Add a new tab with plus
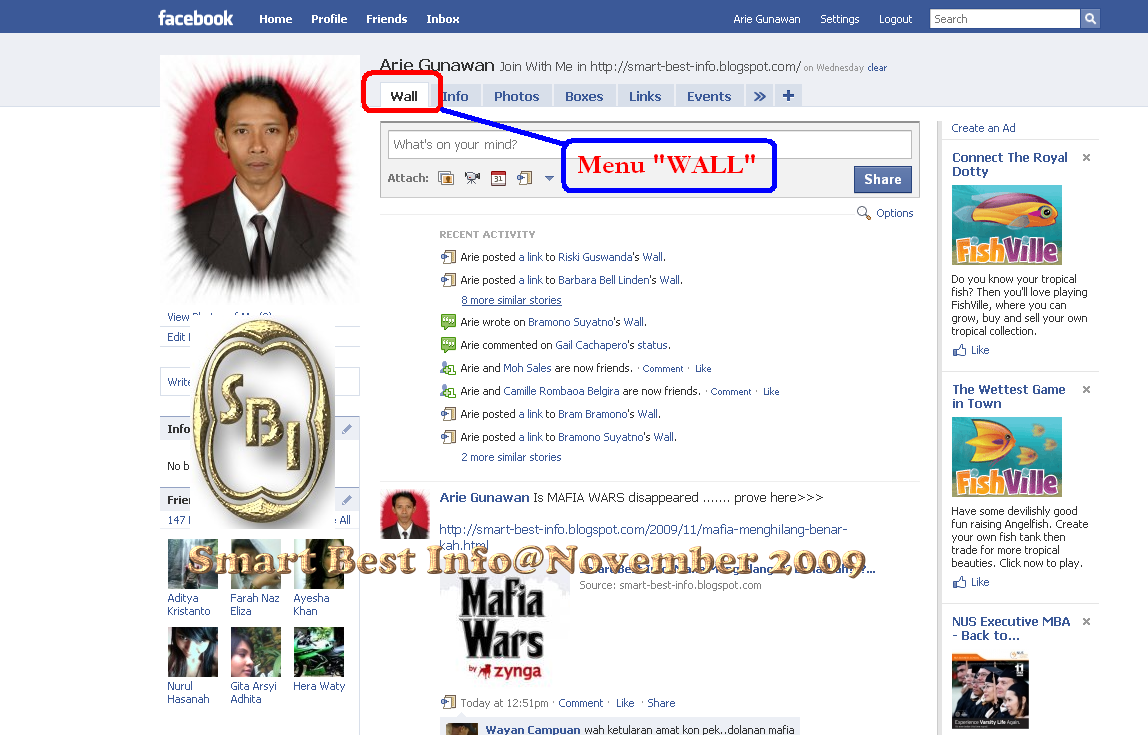The width and height of the screenshot is (1148, 735). [789, 95]
